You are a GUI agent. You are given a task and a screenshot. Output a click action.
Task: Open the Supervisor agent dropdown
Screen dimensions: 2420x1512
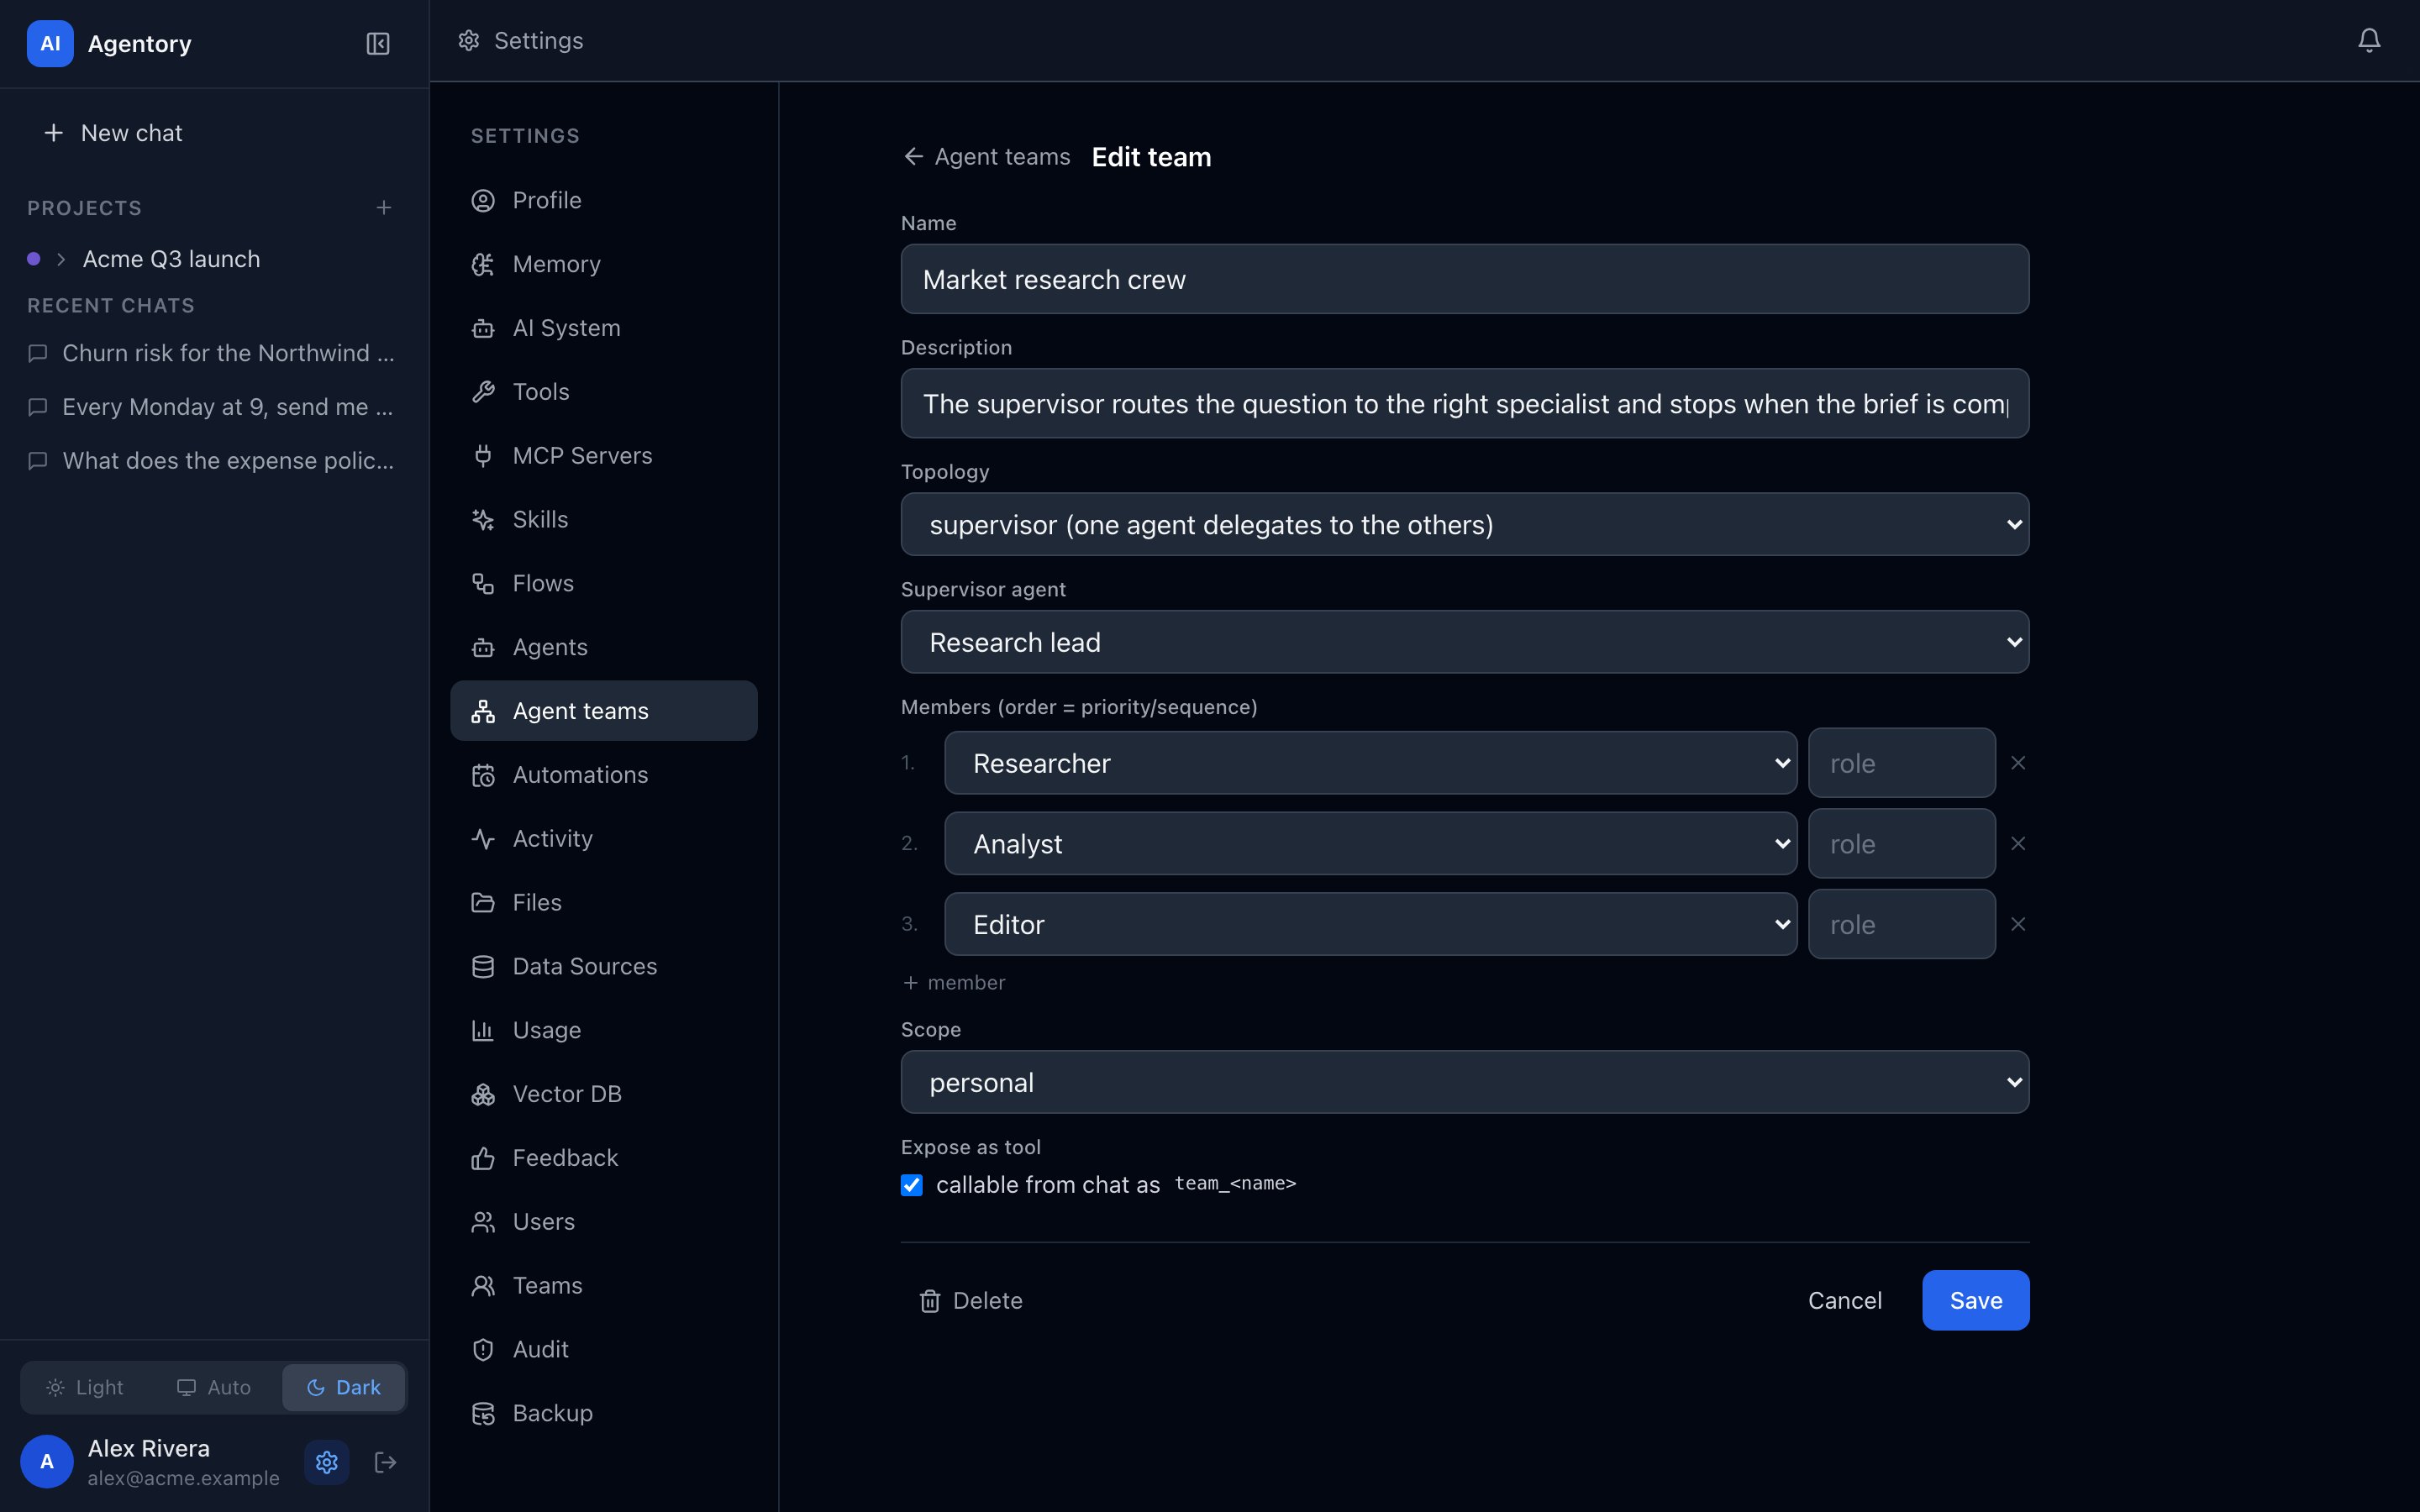point(1464,642)
